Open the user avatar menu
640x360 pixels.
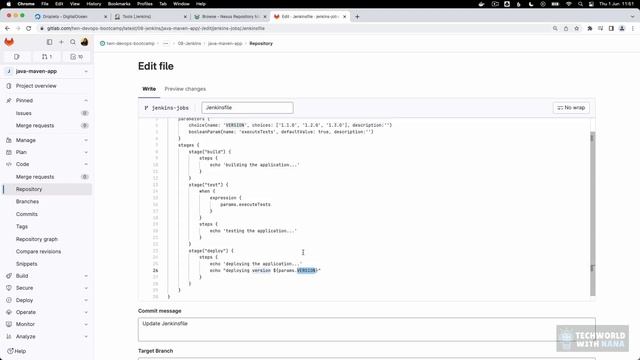point(84,42)
